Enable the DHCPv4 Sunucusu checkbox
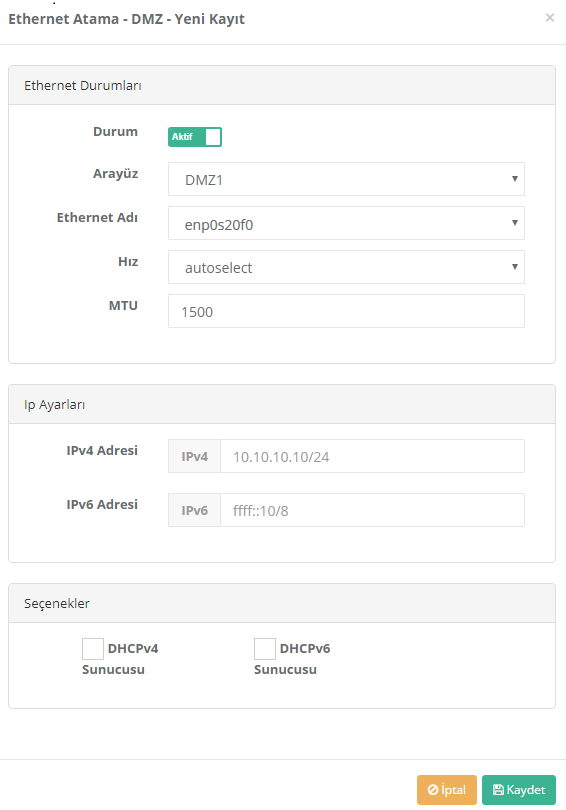Viewport: 566px width, 810px height. click(x=93, y=649)
